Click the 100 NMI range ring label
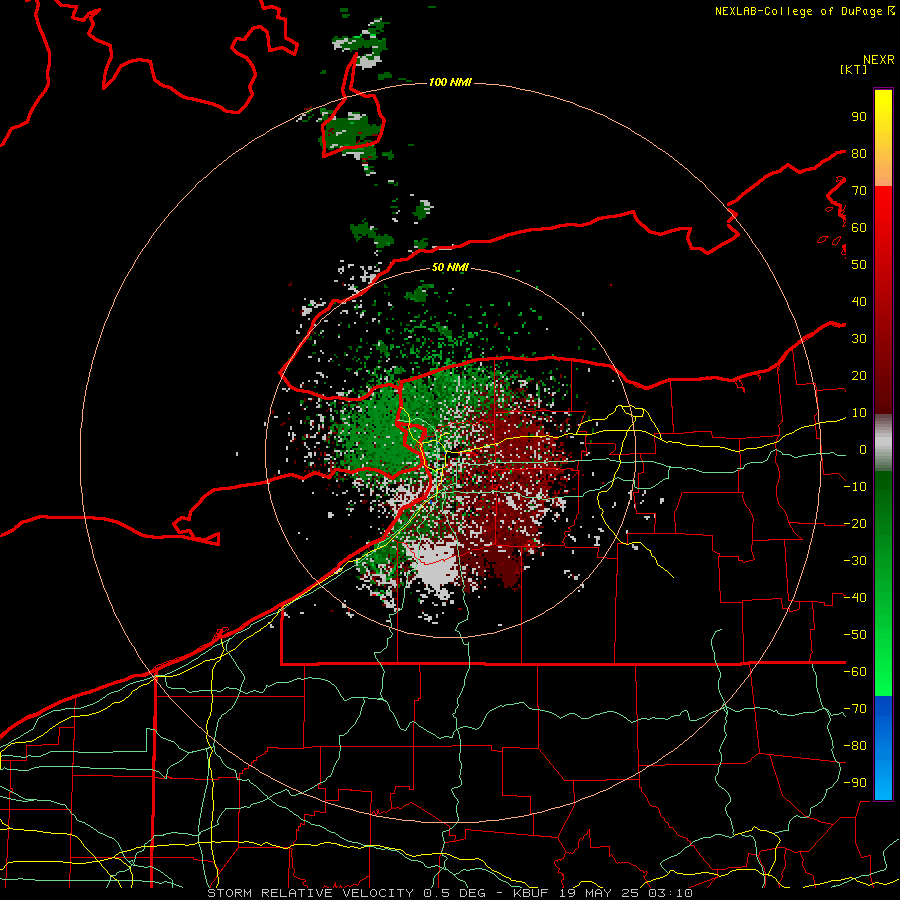 tap(450, 83)
